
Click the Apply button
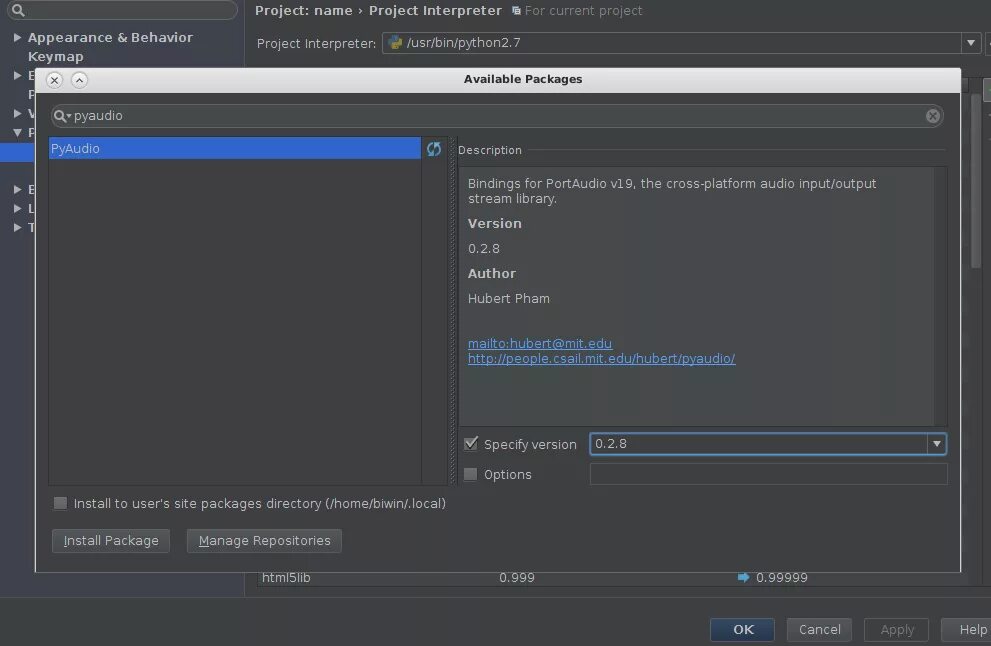pos(896,630)
